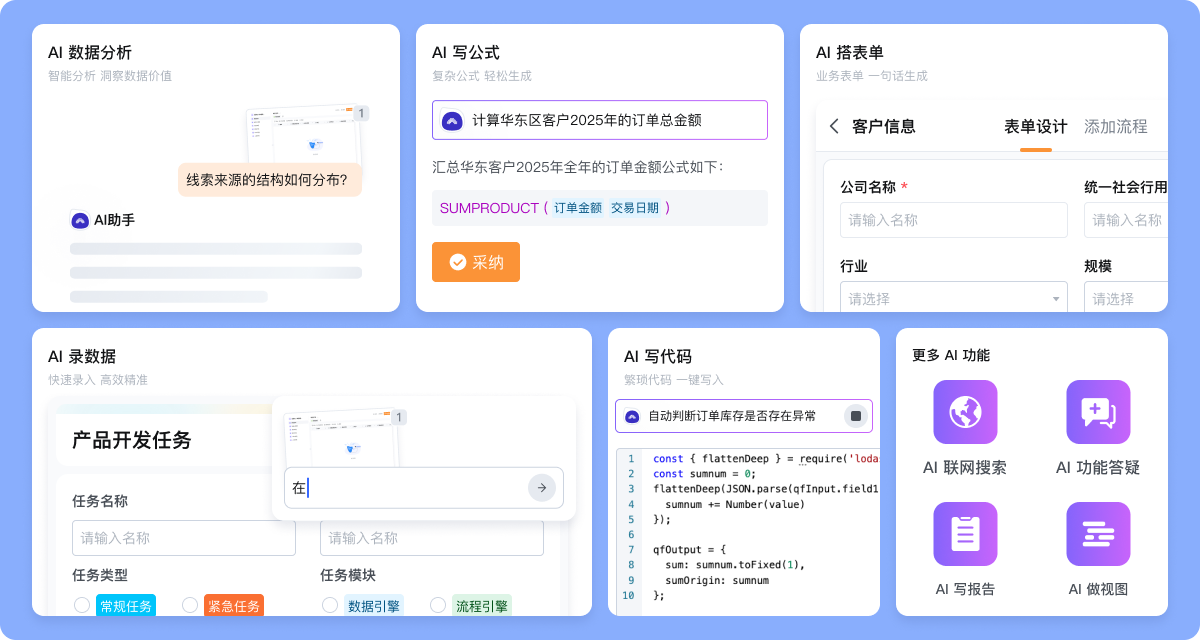Click the 采纳 button
1200x640 pixels.
coord(475,262)
